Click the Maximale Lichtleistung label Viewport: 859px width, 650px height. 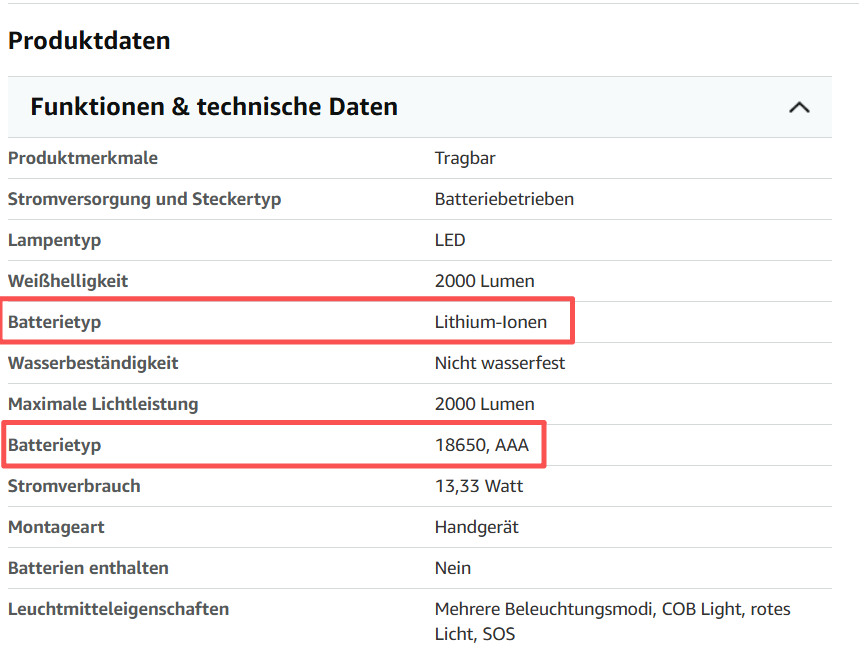coord(103,404)
